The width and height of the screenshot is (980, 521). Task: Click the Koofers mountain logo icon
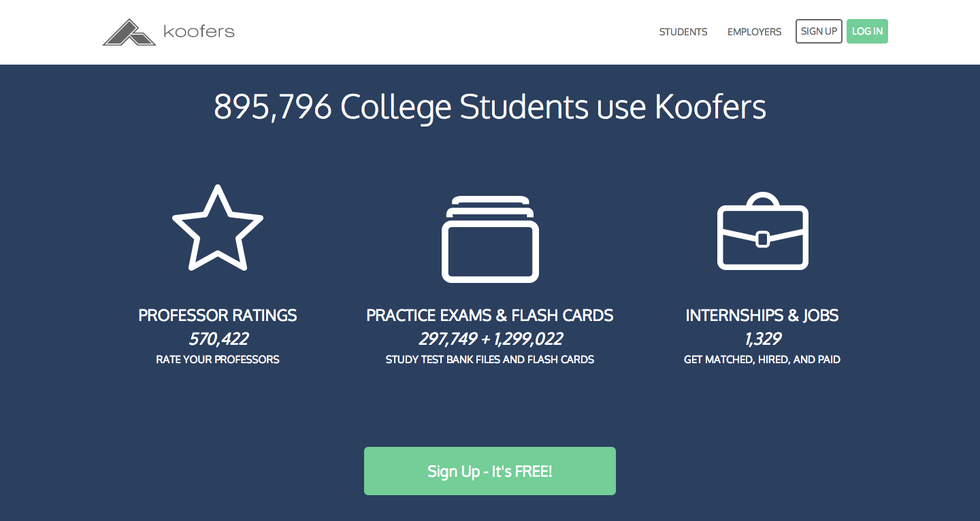click(x=129, y=32)
